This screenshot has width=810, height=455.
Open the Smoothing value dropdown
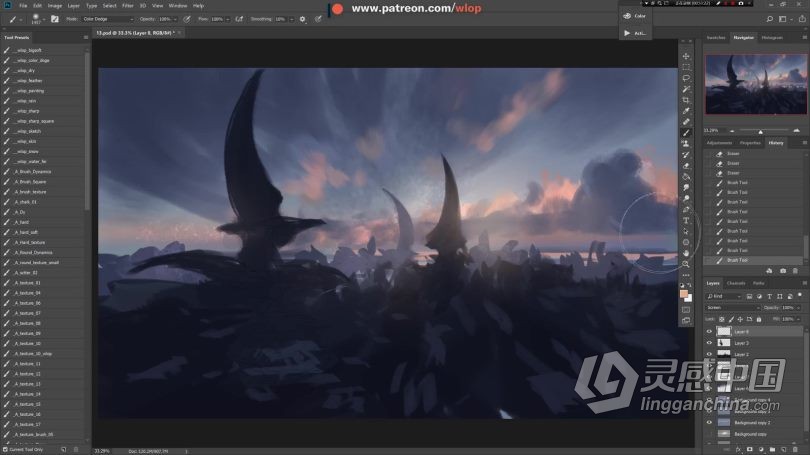pos(291,19)
